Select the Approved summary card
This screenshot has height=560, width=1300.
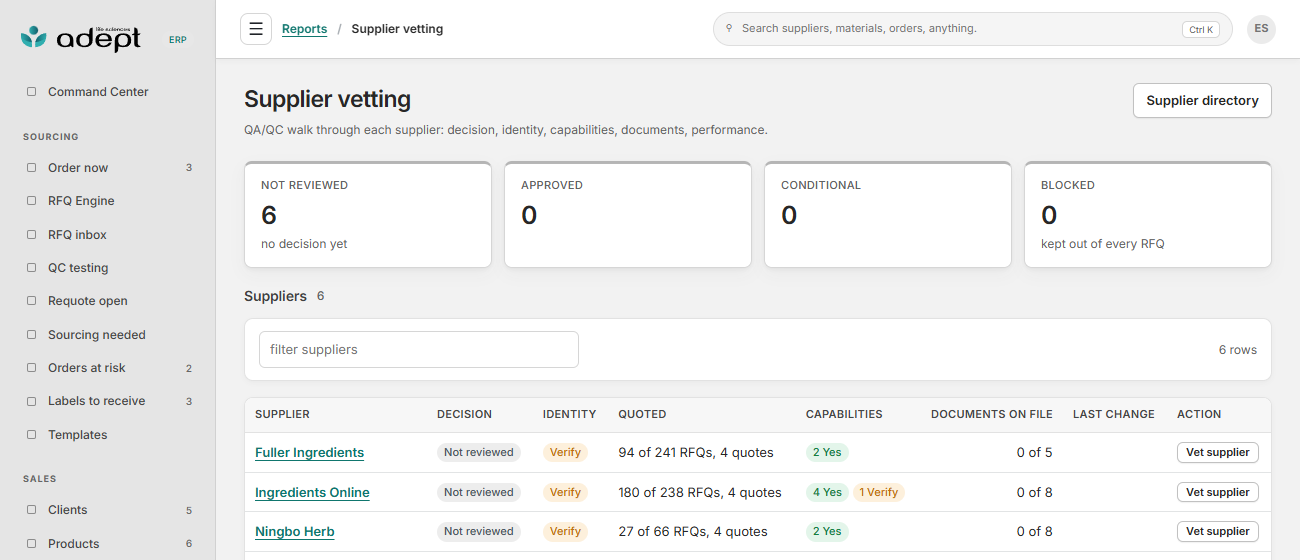coord(628,215)
